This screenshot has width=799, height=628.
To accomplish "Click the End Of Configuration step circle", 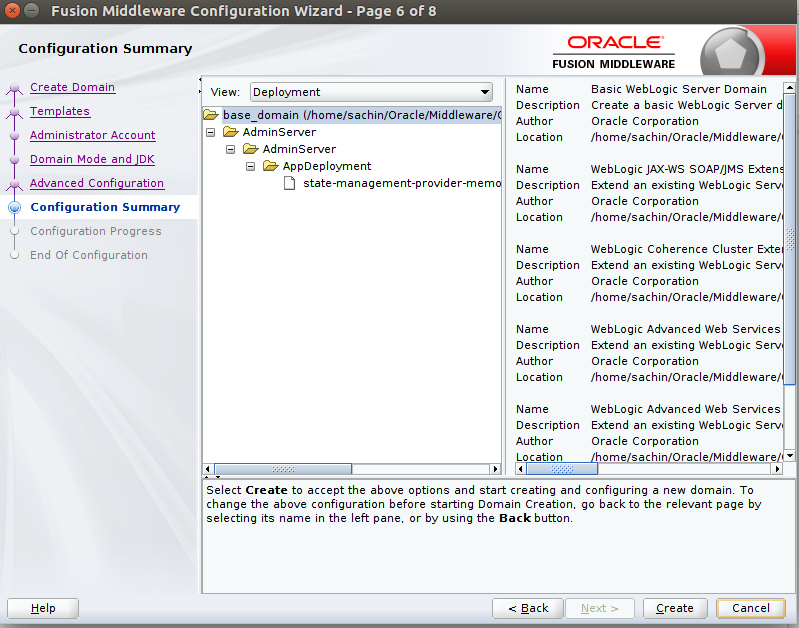I will point(15,255).
